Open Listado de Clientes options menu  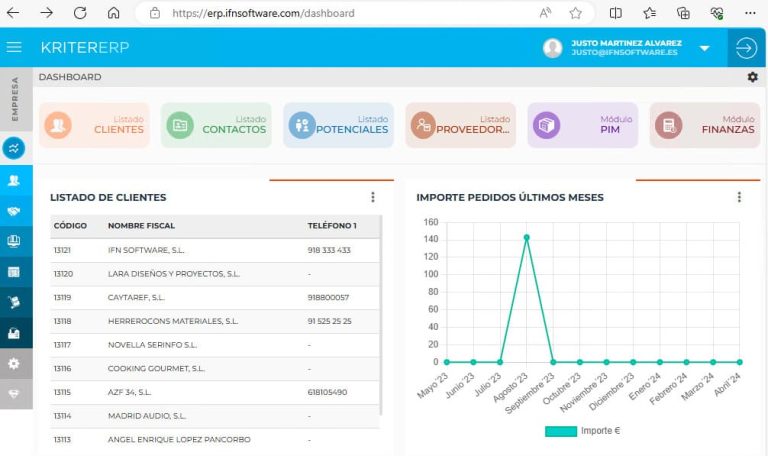coord(373,197)
